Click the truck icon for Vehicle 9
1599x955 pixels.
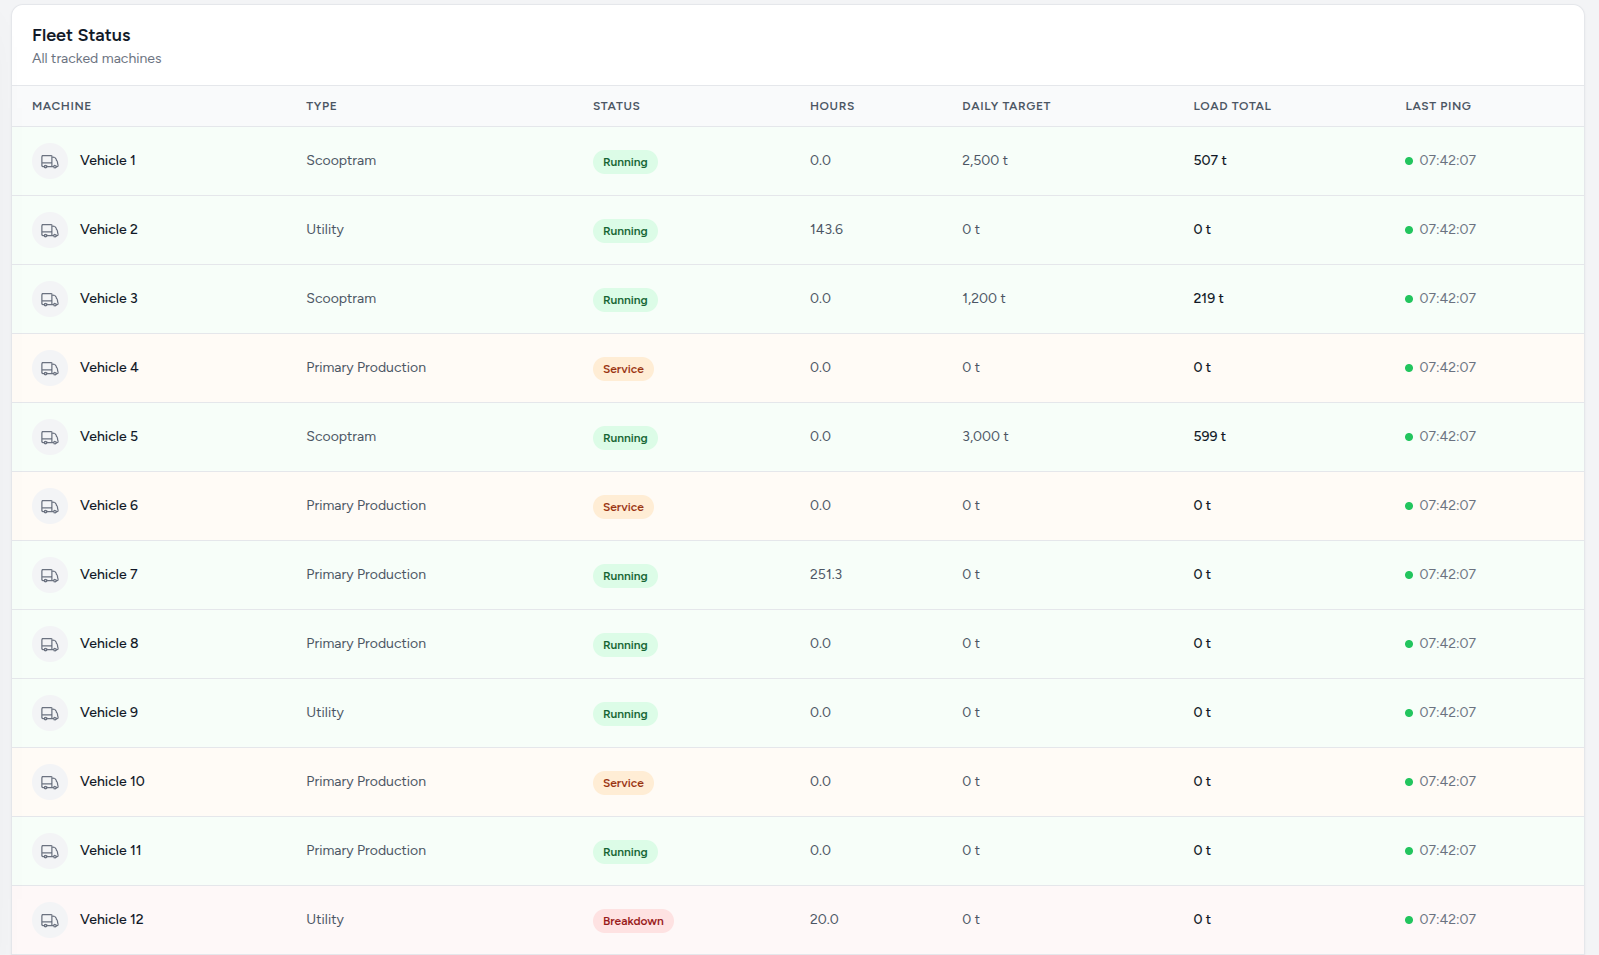50,713
